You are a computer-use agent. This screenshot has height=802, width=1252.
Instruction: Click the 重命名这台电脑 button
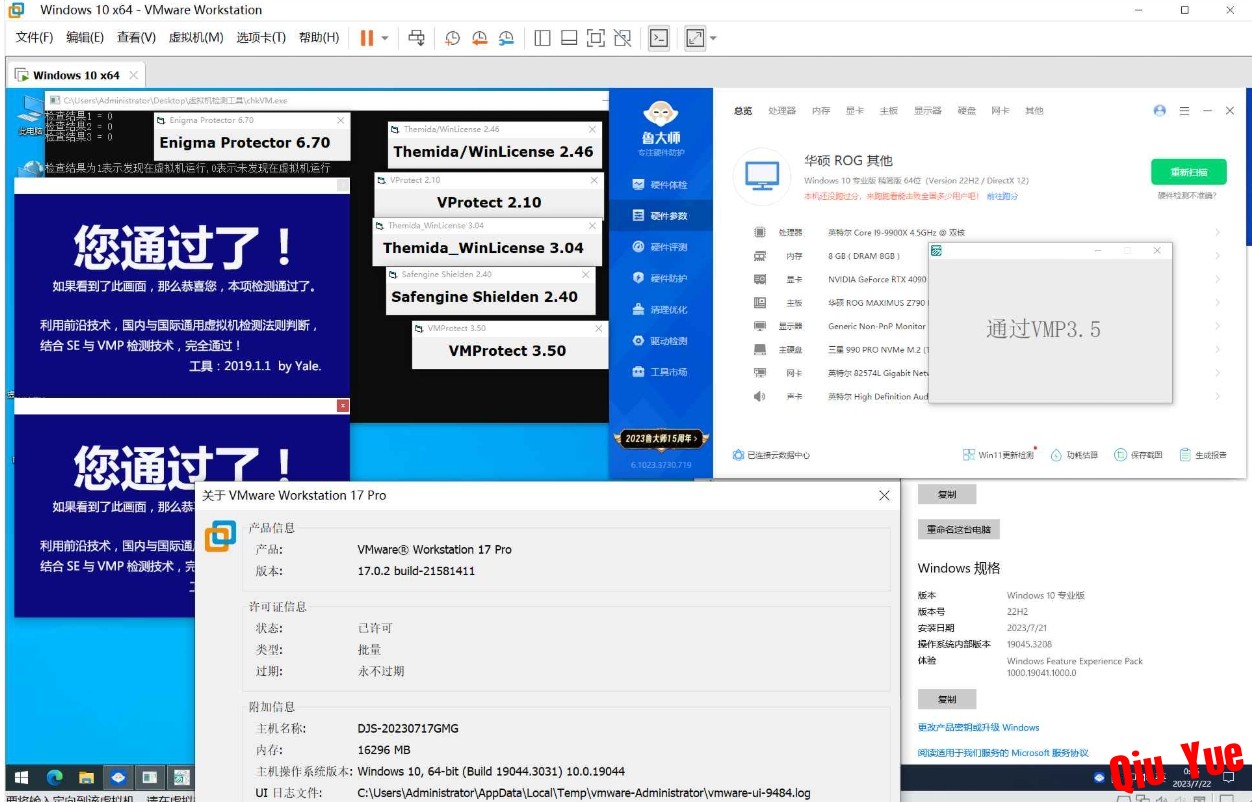(x=960, y=529)
